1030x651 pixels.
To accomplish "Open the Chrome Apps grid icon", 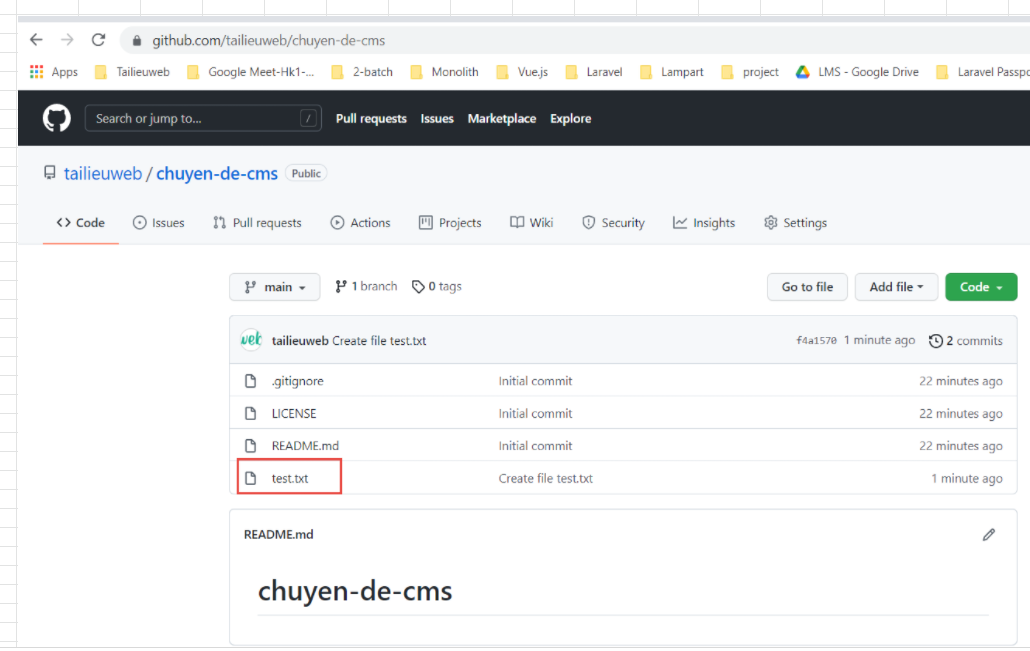I will 37,72.
